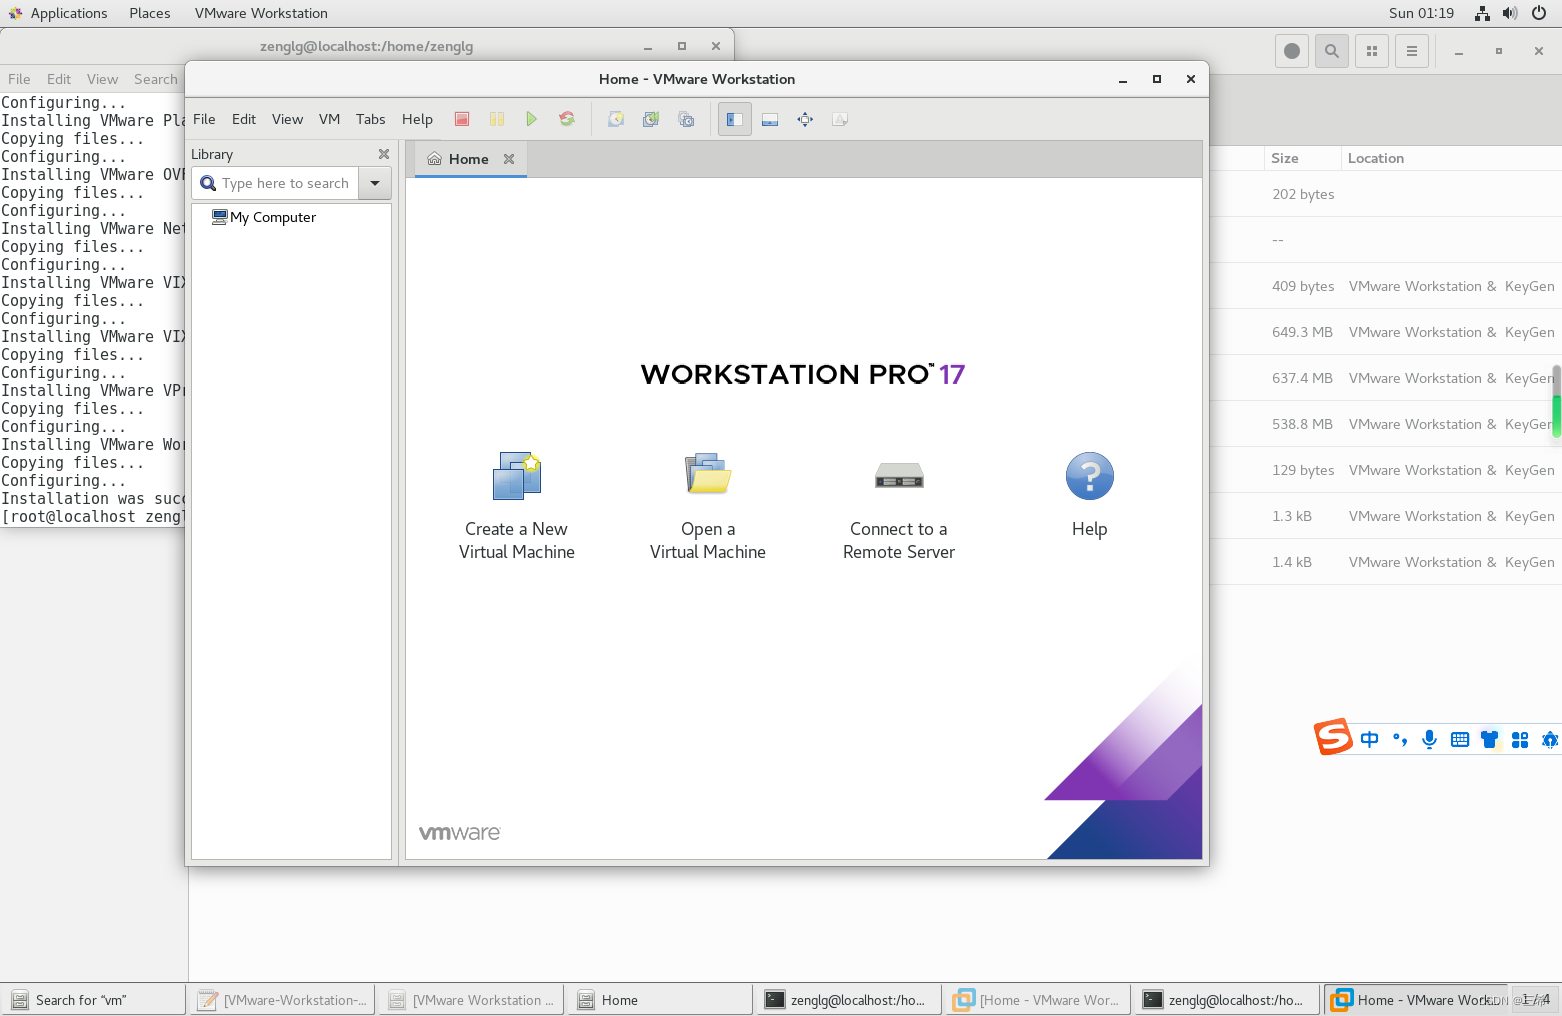This screenshot has height=1016, width=1562.
Task: Open the Edit menu in VMware
Action: pyautogui.click(x=243, y=118)
